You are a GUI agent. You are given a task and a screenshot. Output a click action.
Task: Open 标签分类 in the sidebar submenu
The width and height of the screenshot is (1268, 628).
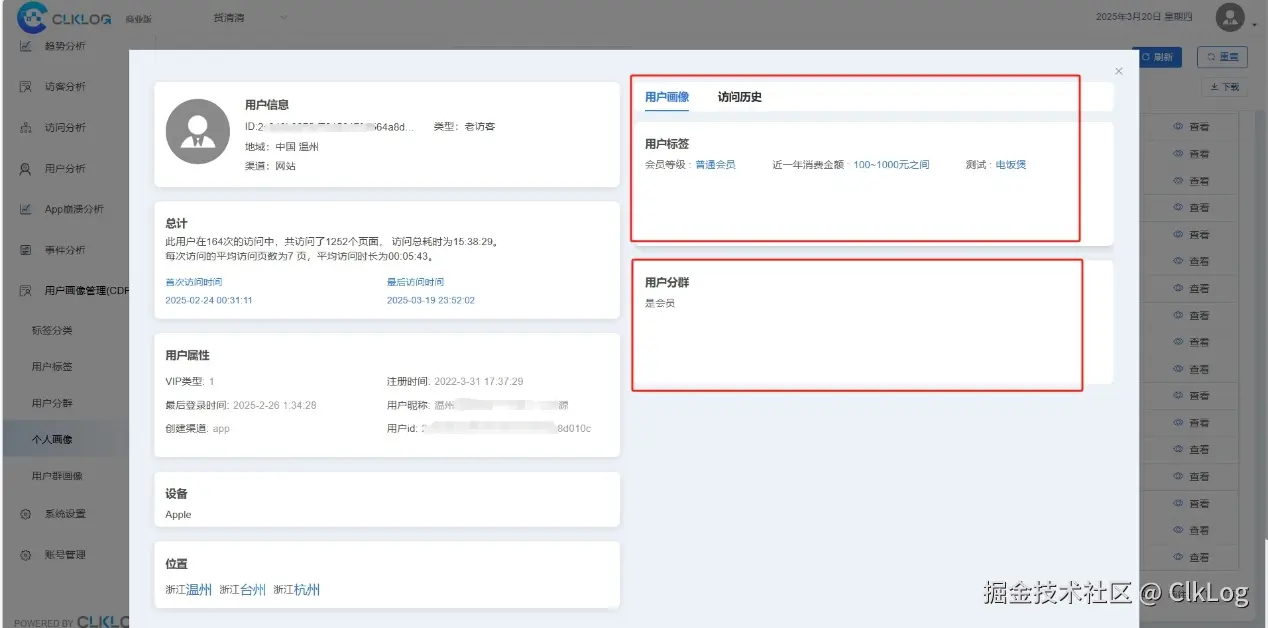52,331
